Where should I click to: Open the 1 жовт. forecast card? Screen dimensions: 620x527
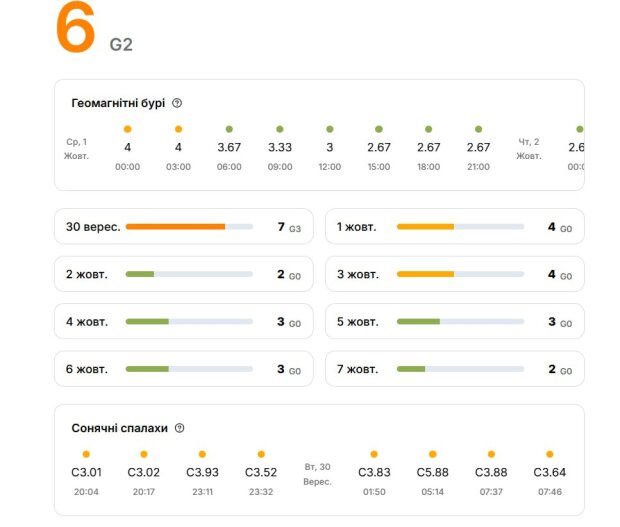tap(454, 227)
